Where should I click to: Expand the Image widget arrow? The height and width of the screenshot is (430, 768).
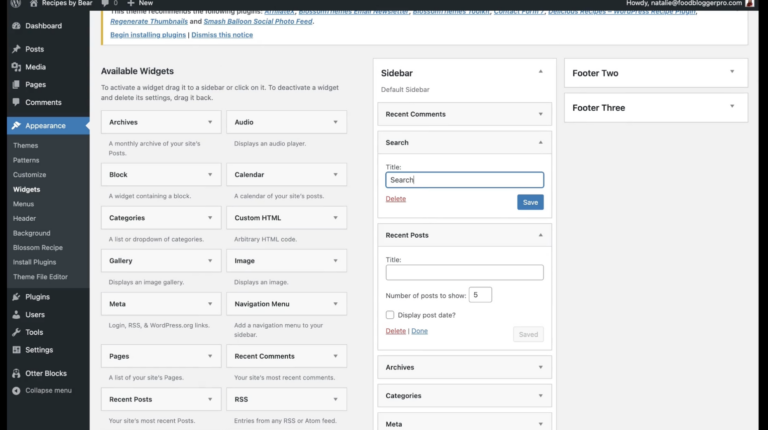(336, 261)
